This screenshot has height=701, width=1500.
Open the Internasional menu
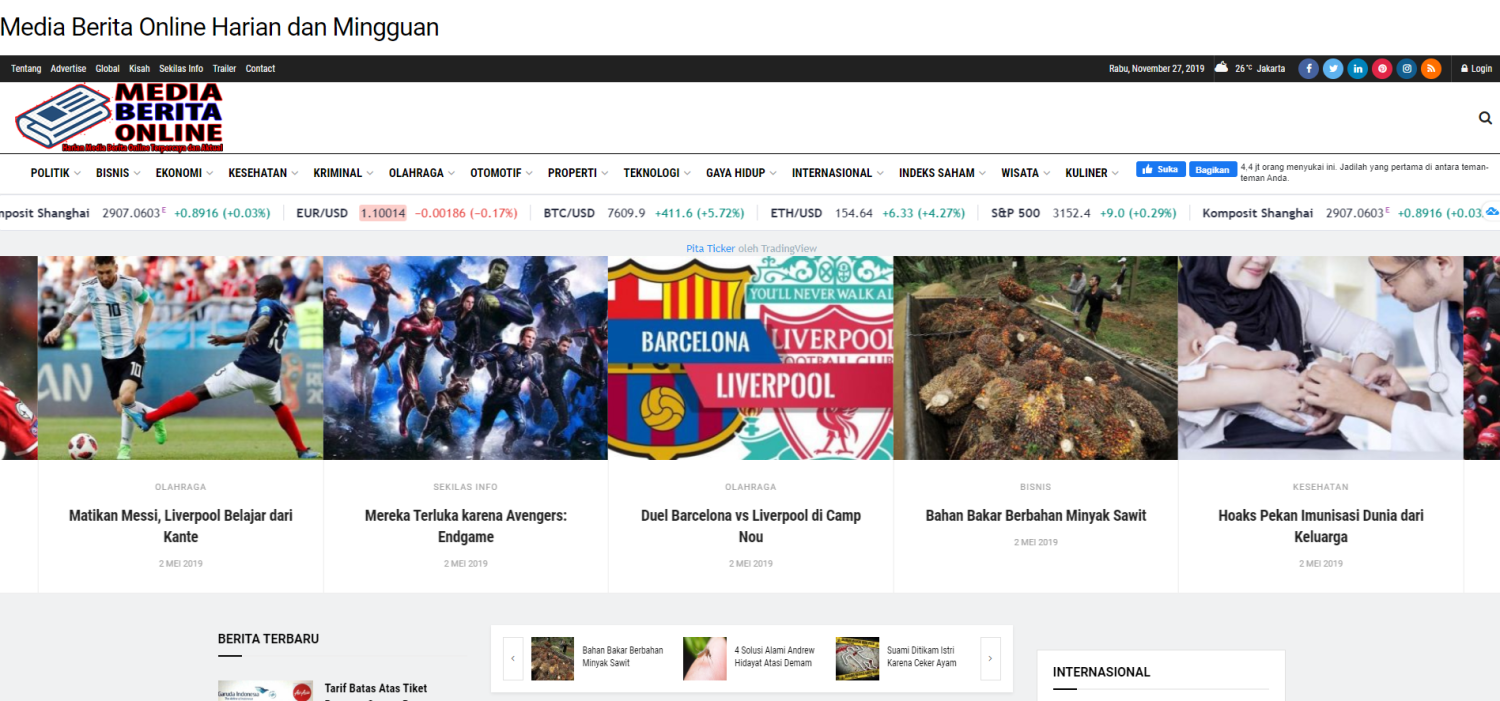click(837, 173)
